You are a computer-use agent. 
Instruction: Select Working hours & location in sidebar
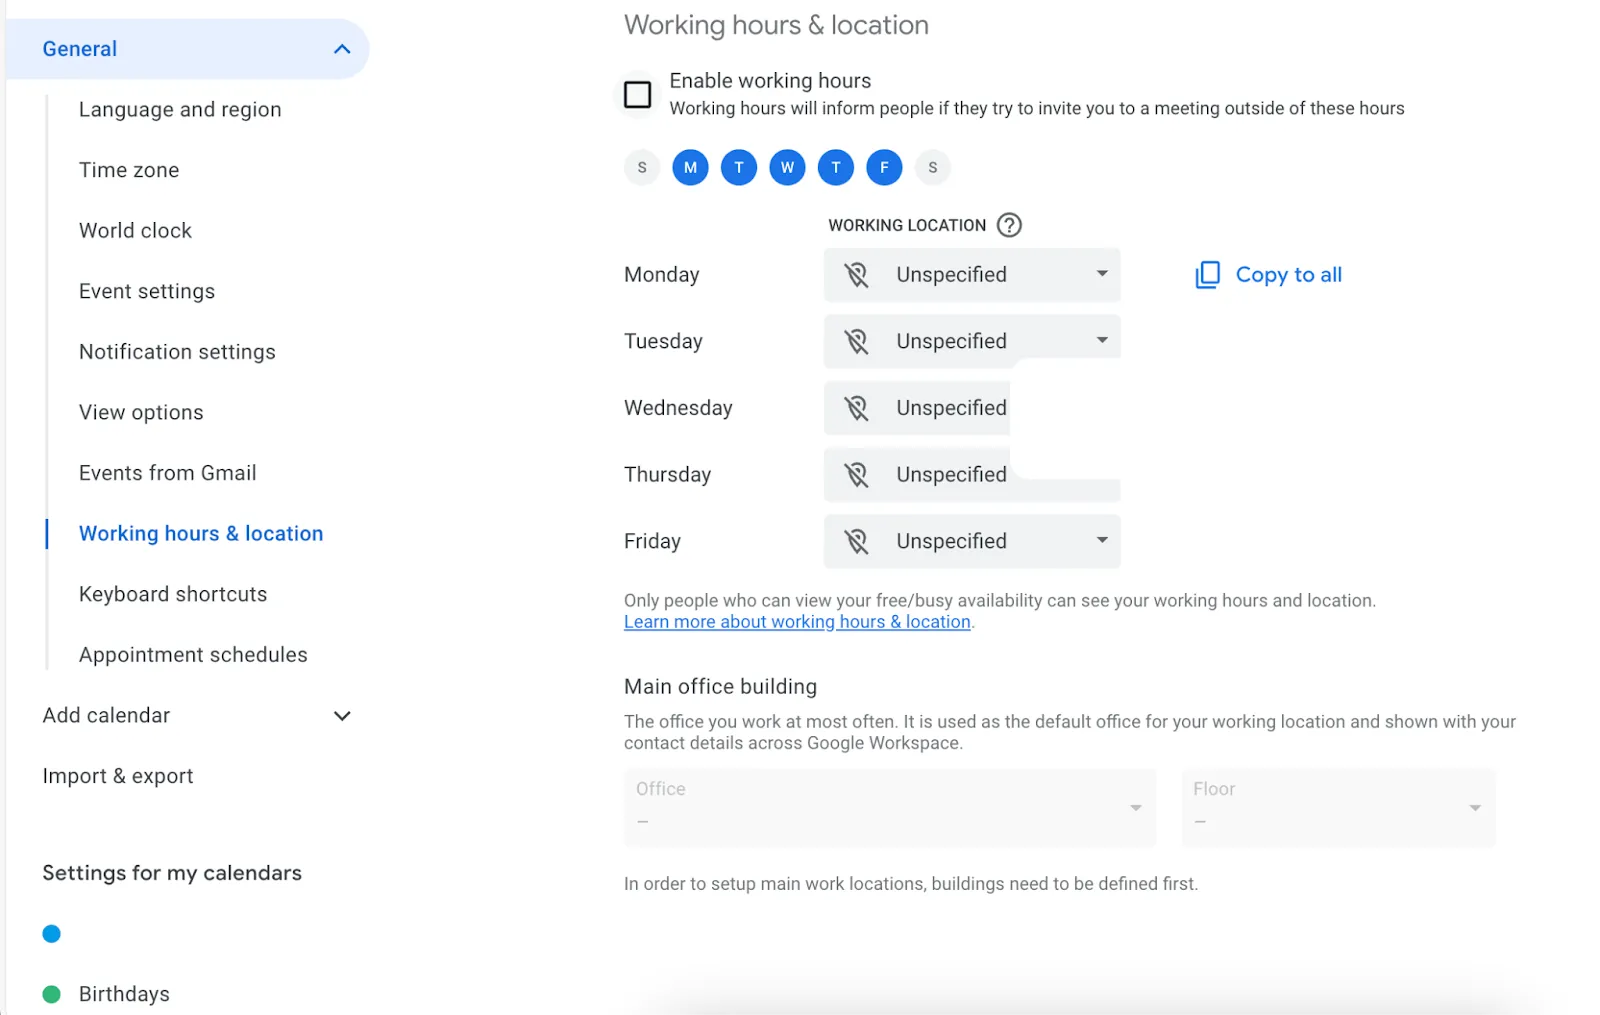pyautogui.click(x=201, y=534)
